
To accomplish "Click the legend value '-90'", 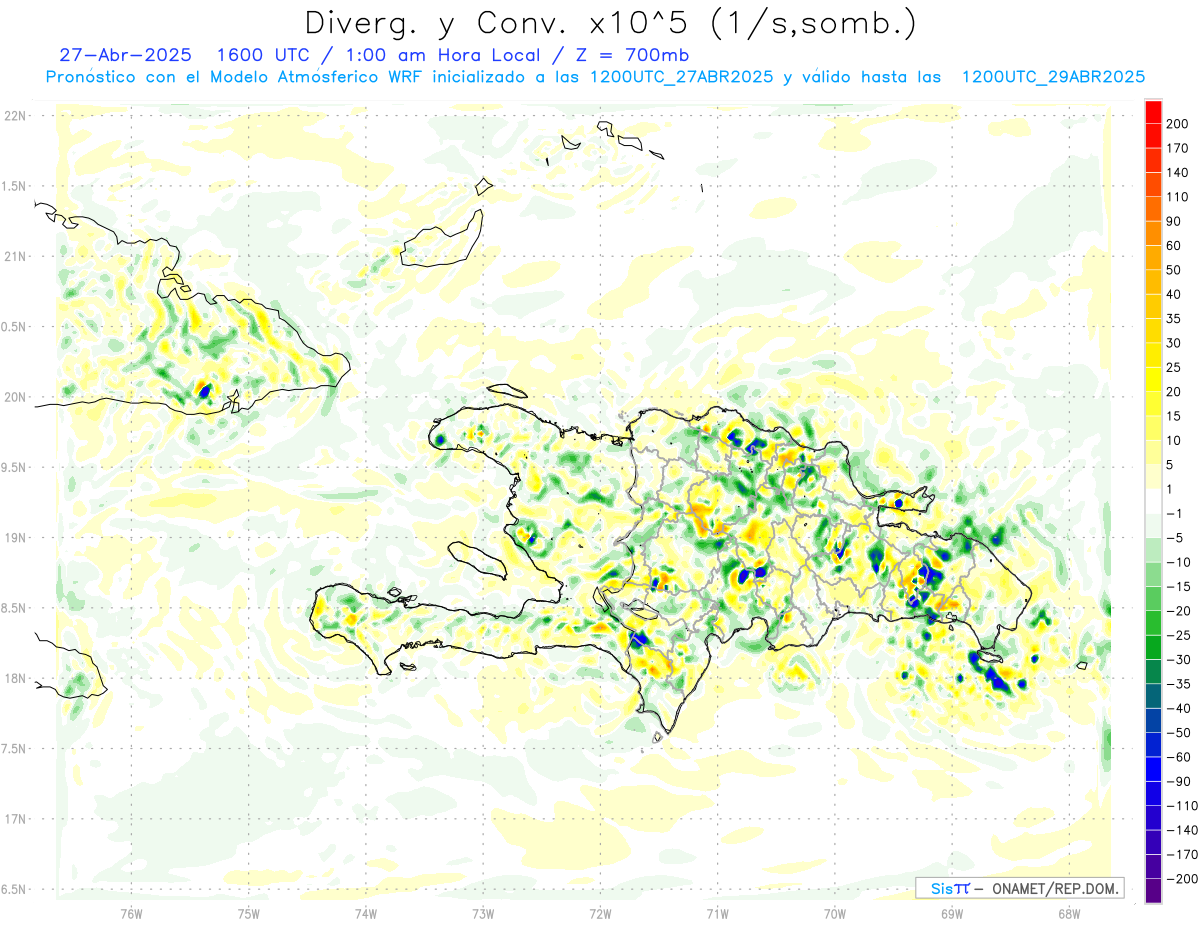I will pos(1178,782).
